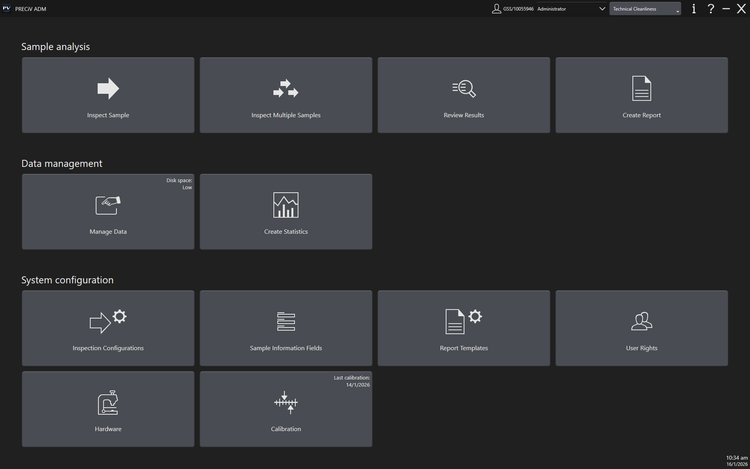Click the Create Report document icon
750x469 pixels.
point(641,89)
